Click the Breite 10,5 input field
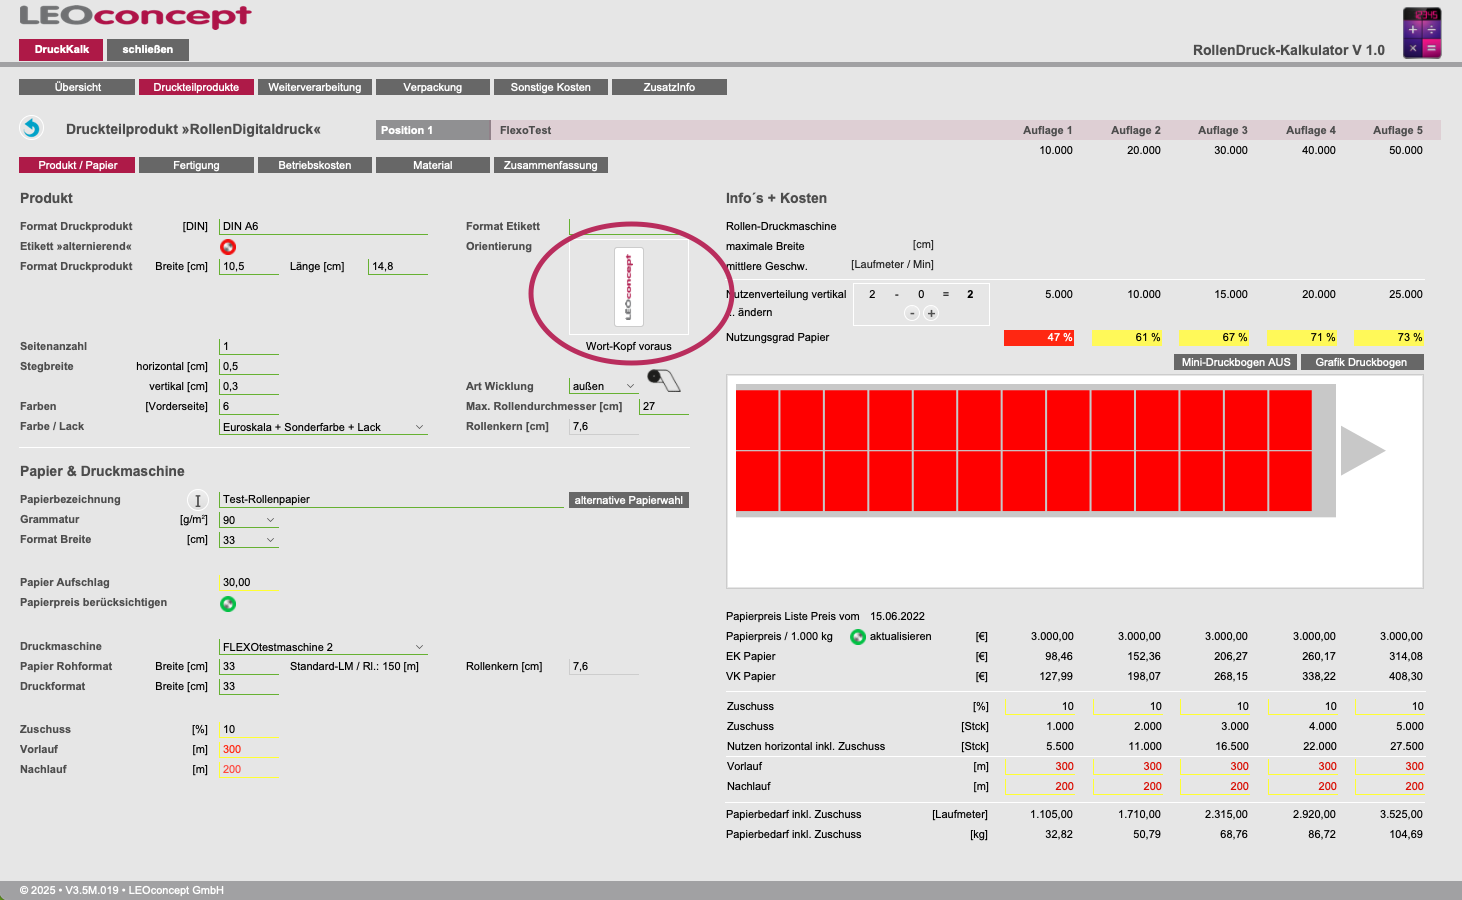Image resolution: width=1462 pixels, height=900 pixels. [x=249, y=266]
